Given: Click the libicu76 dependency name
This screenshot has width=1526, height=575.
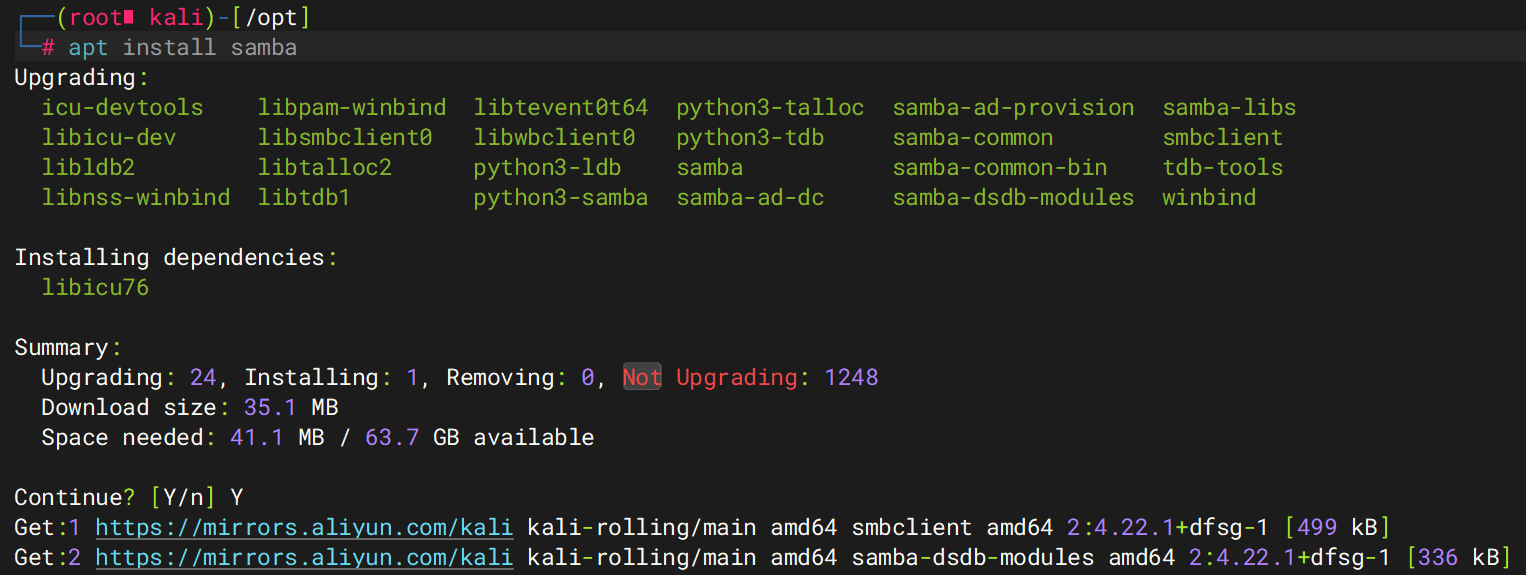Looking at the screenshot, I should pyautogui.click(x=95, y=287).
